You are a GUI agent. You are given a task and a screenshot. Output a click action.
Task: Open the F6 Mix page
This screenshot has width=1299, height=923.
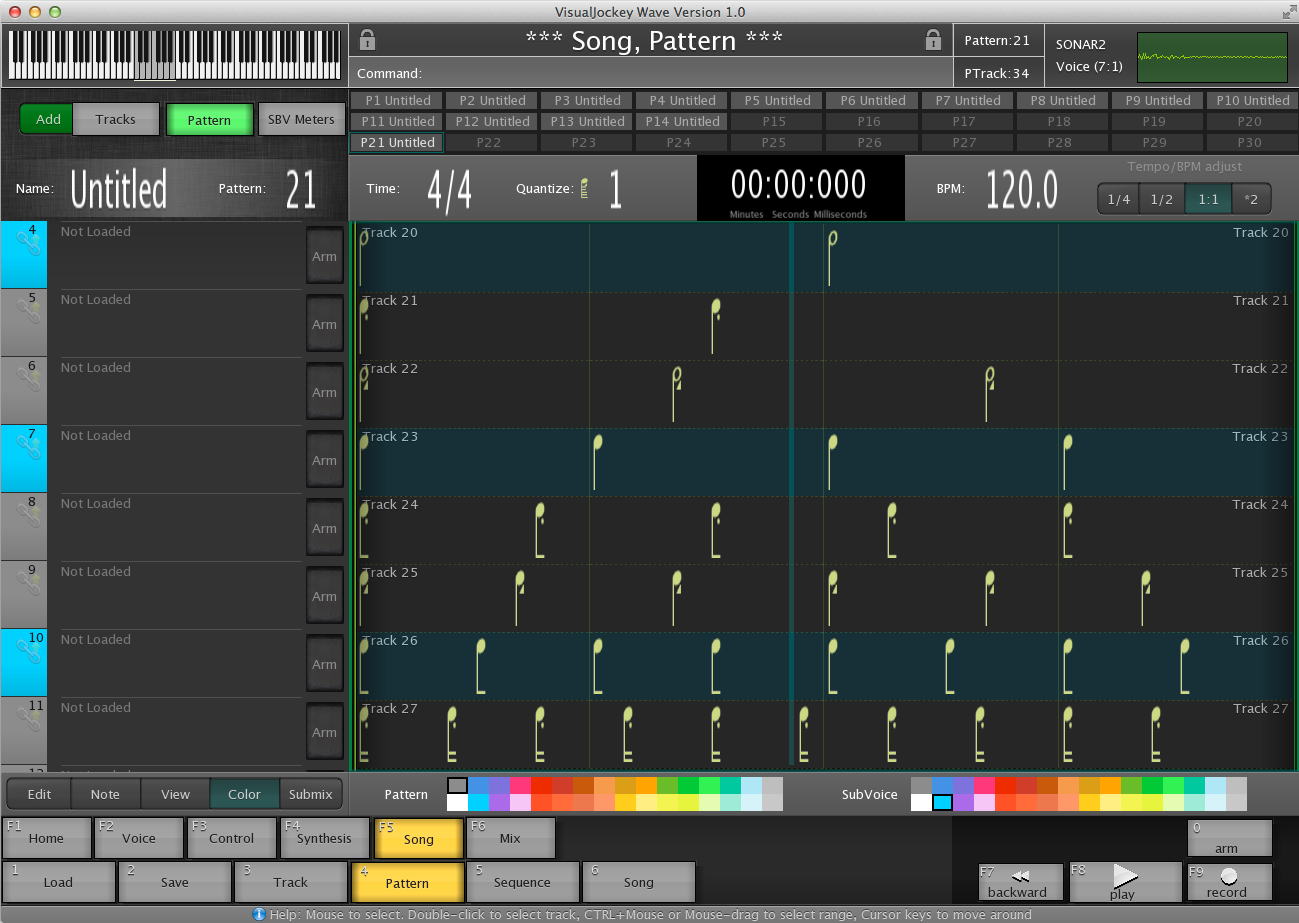pyautogui.click(x=511, y=838)
